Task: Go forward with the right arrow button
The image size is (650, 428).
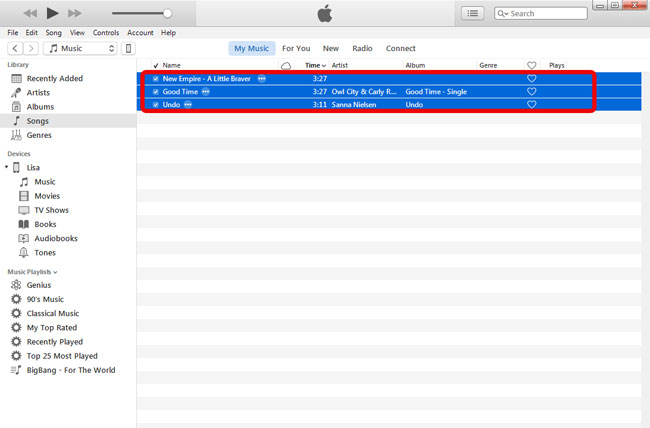Action: point(31,48)
